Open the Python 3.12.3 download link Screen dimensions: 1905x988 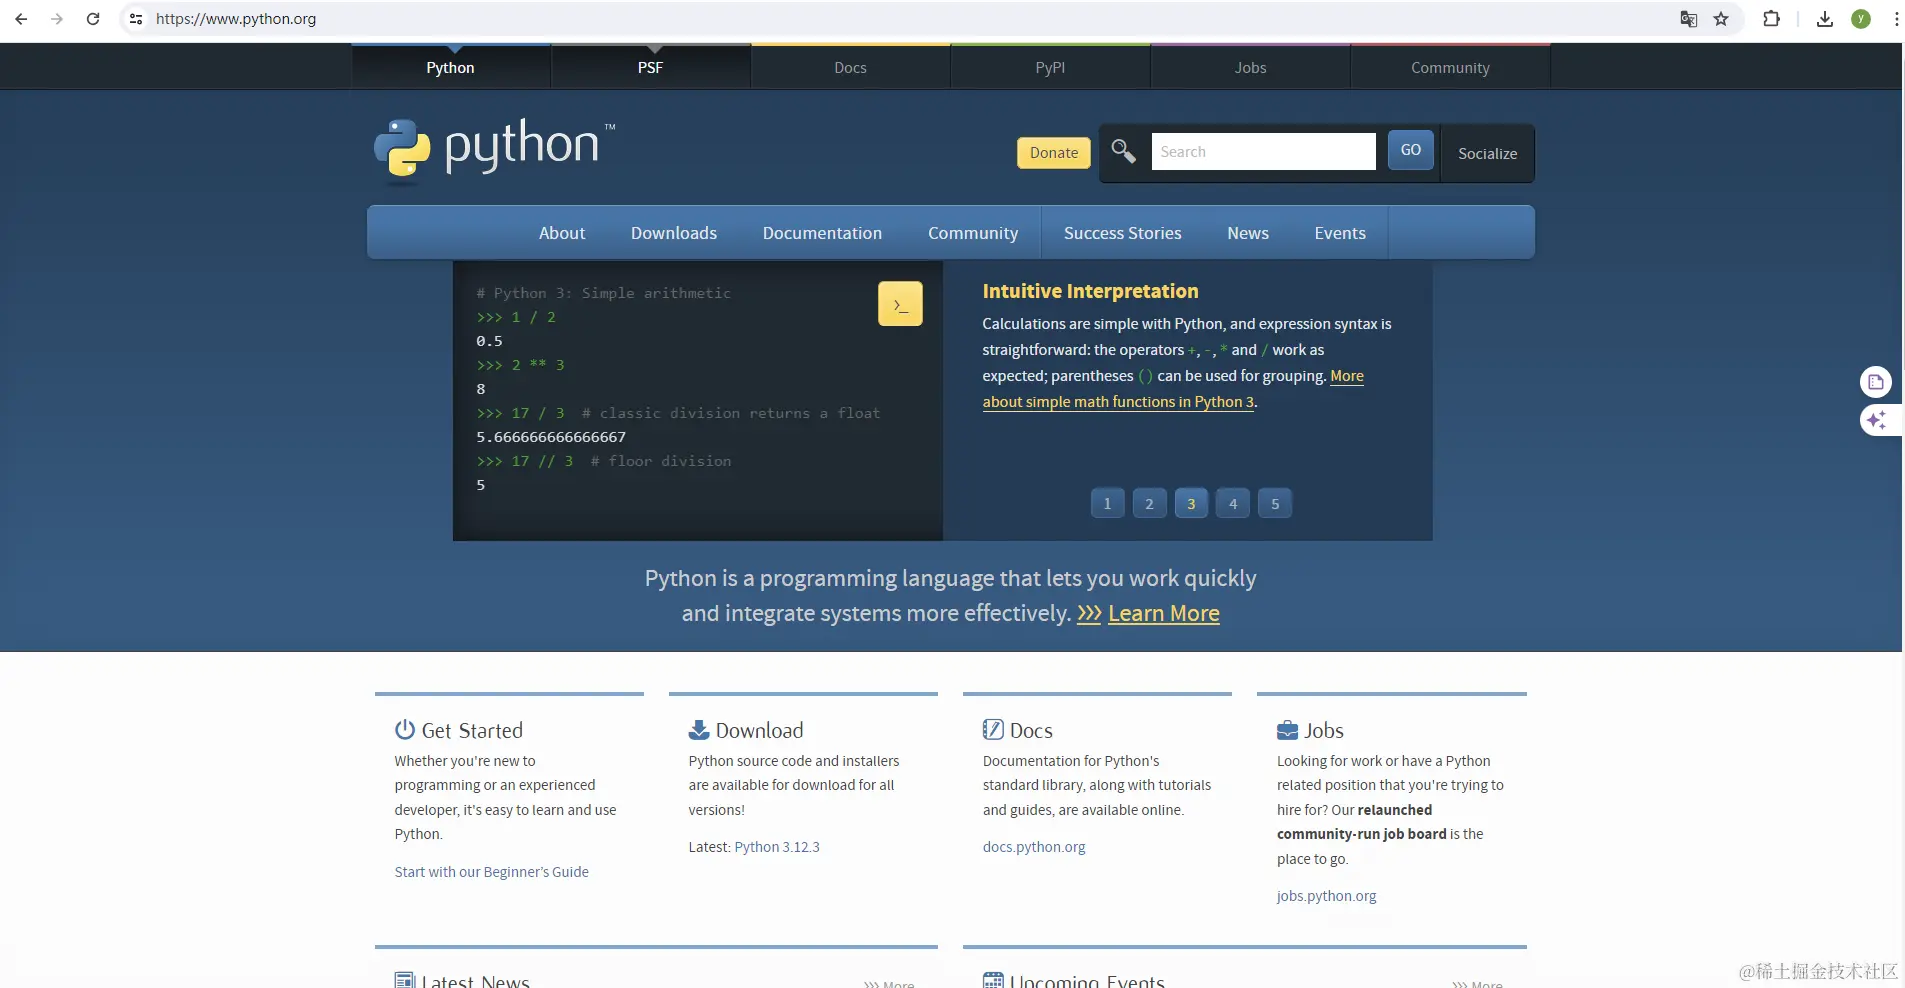777,847
